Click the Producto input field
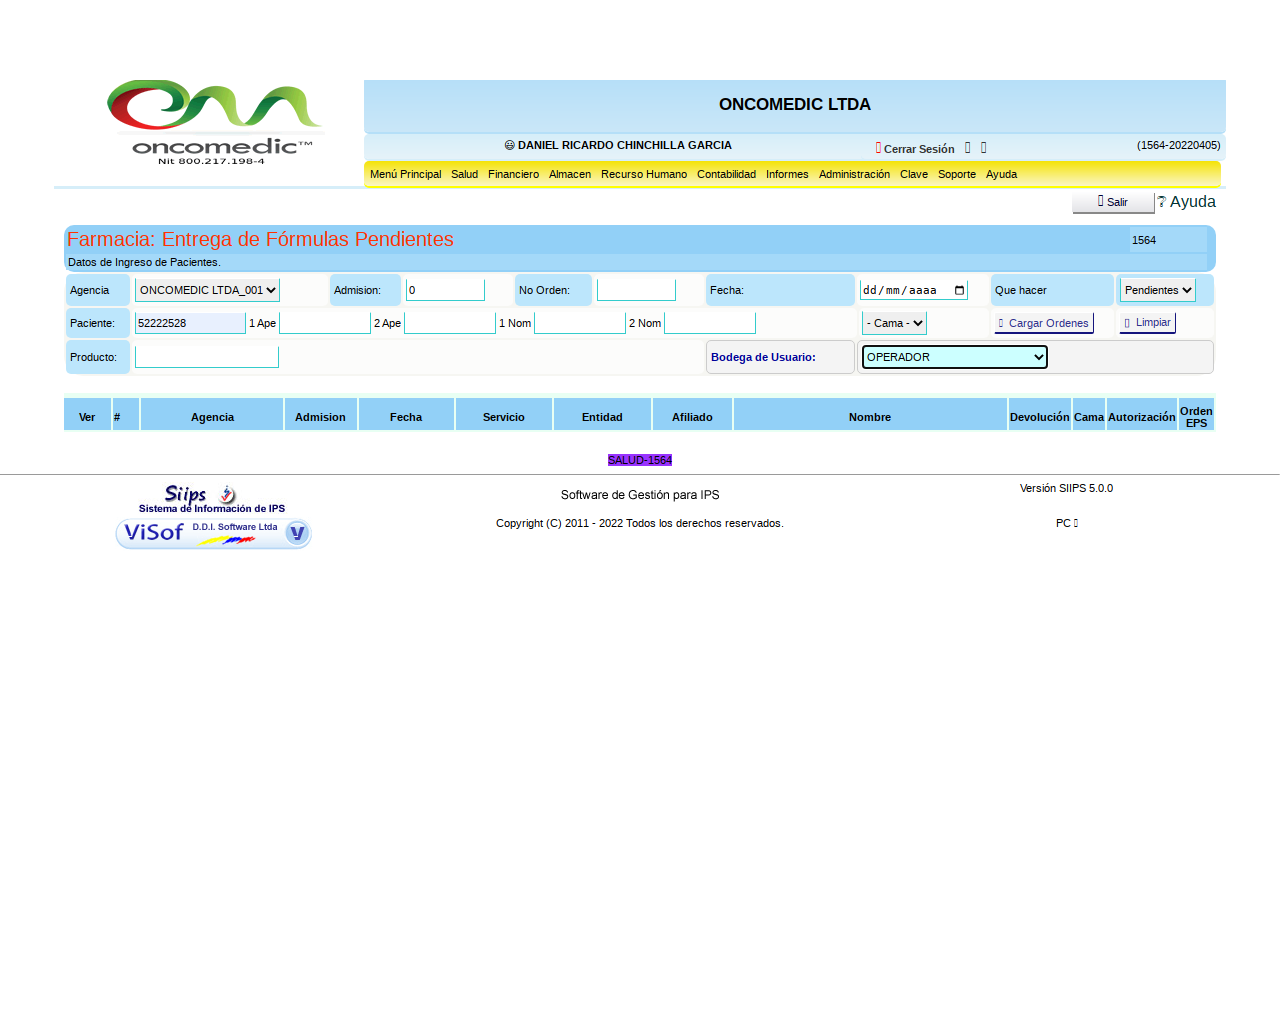This screenshot has width=1280, height=1024. click(x=207, y=358)
